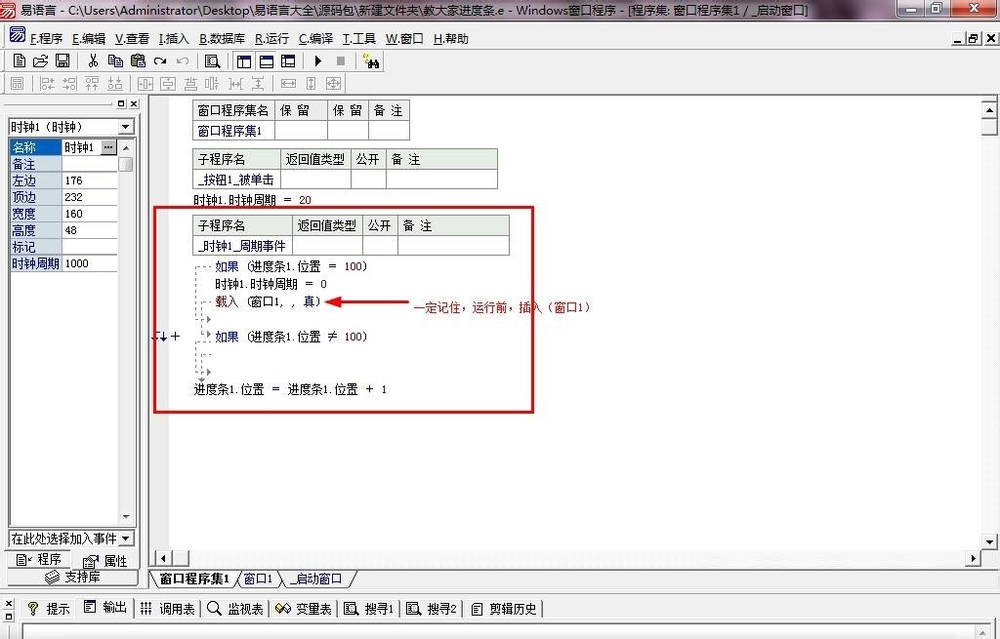Screen dimensions: 1000x639
Task: Open the 在此处选择加入事件 event dropdown
Action: (125, 539)
